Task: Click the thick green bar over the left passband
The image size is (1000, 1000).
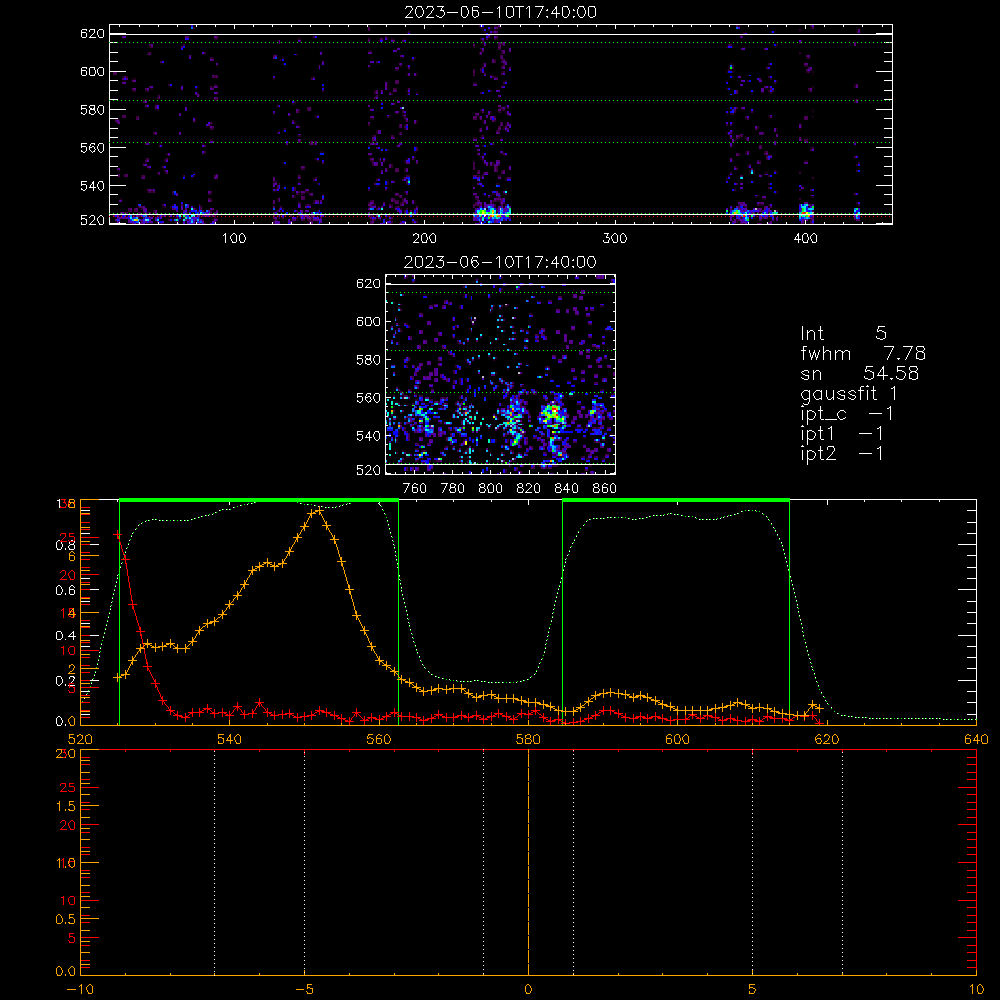Action: [x=259, y=501]
